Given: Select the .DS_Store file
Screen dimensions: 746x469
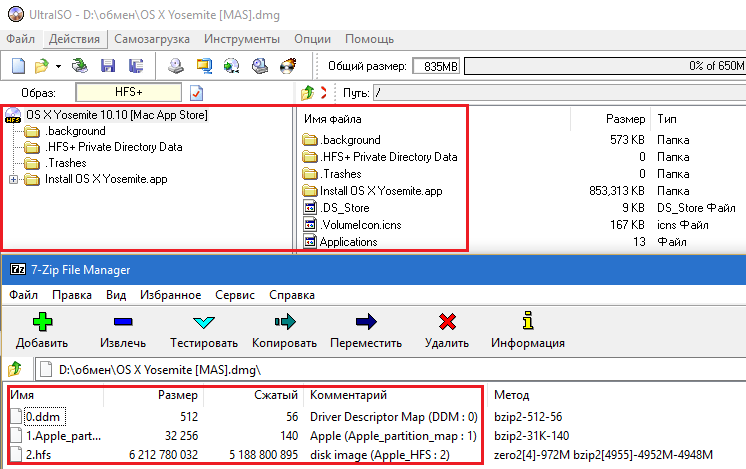Looking at the screenshot, I should point(345,208).
